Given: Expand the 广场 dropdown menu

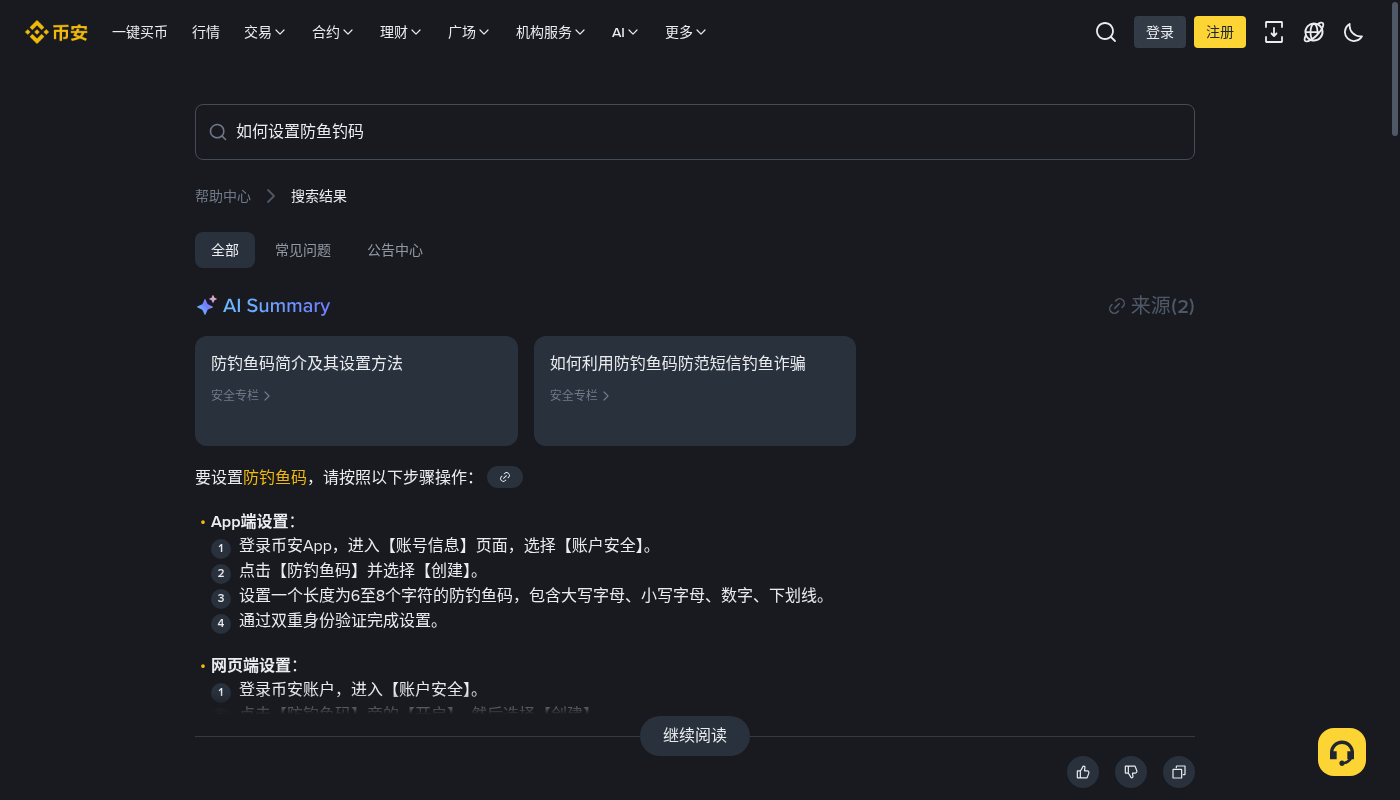Looking at the screenshot, I should tap(469, 32).
